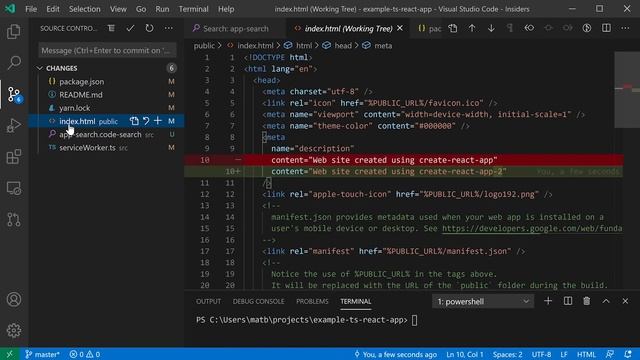Click public breadcrumb segment
The width and height of the screenshot is (640, 360).
click(x=204, y=46)
